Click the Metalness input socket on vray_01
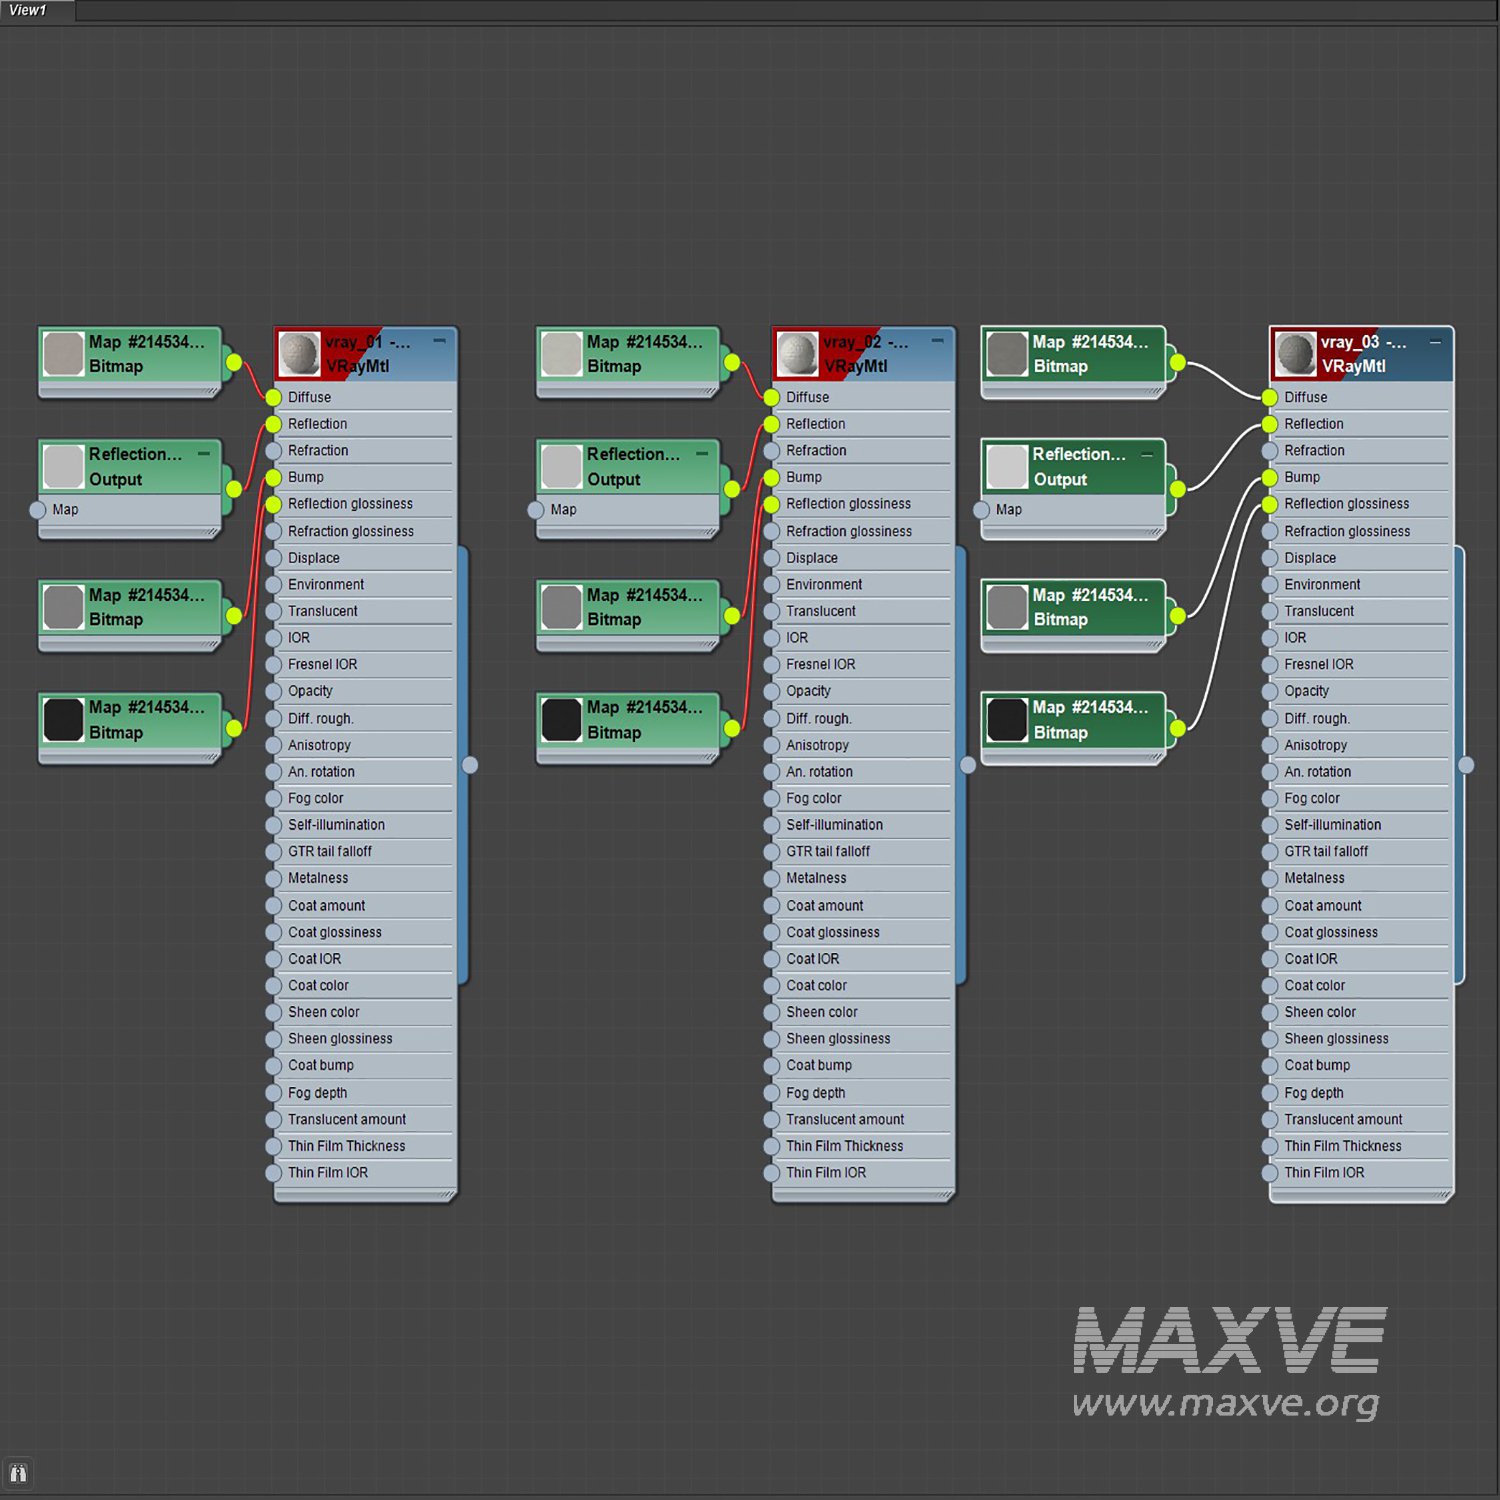This screenshot has height=1500, width=1500. tap(273, 878)
